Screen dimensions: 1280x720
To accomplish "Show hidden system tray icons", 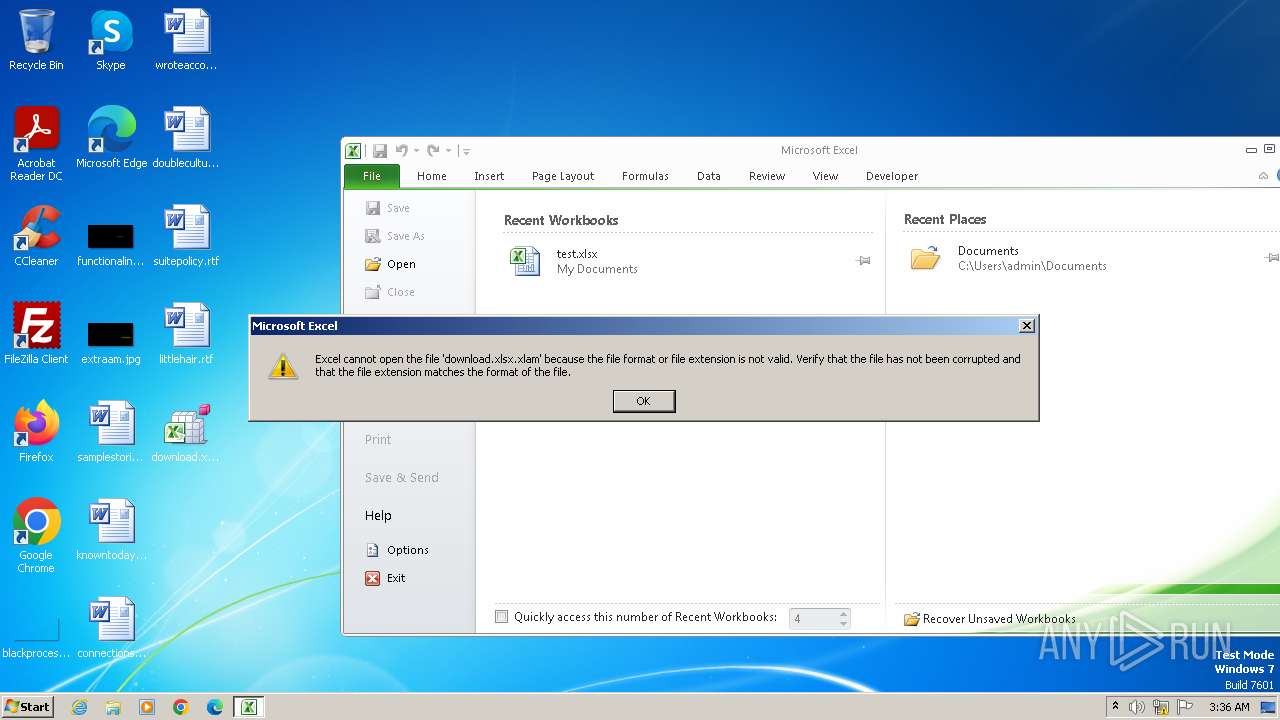I will pos(1115,707).
